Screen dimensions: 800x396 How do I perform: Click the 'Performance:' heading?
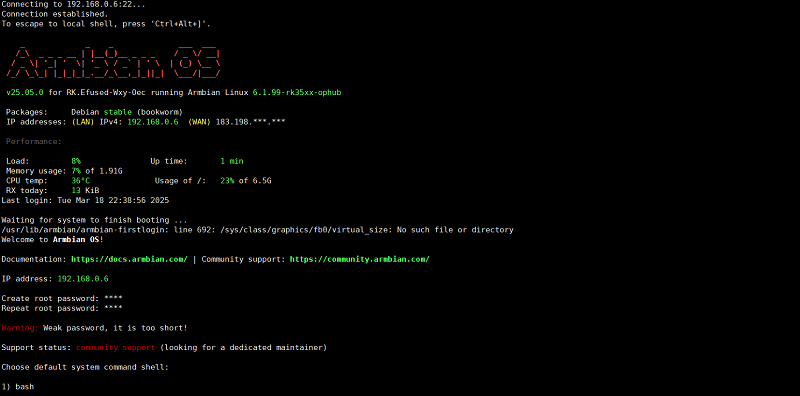coord(34,141)
